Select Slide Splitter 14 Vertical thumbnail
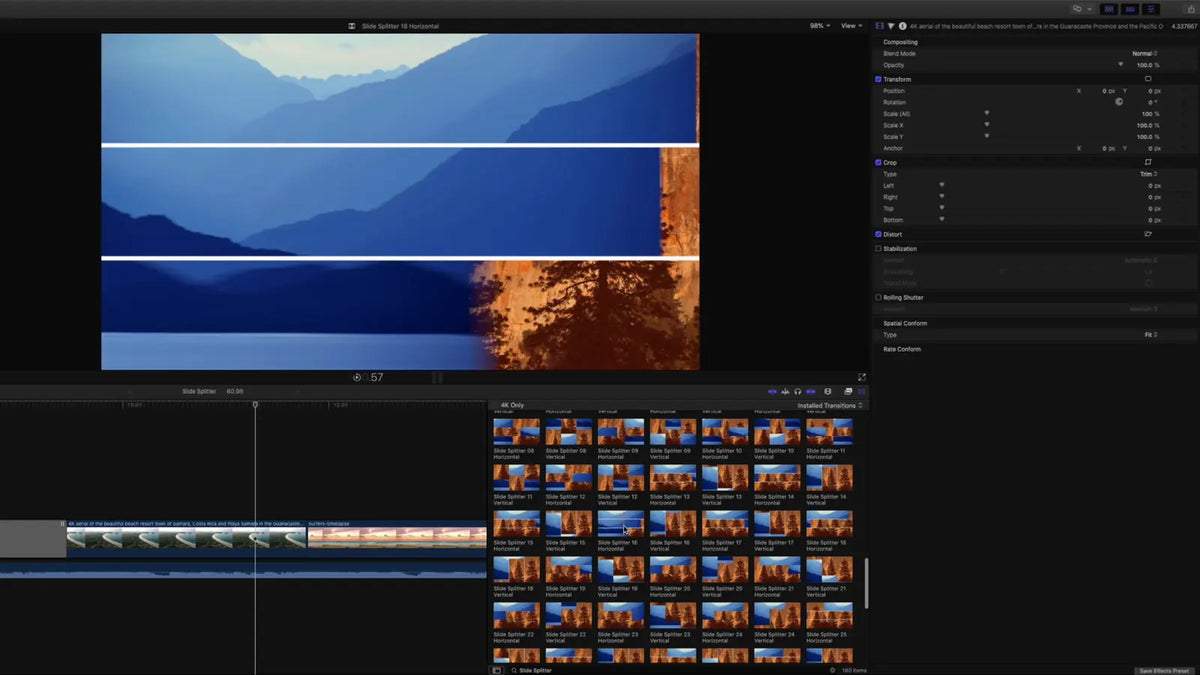The height and width of the screenshot is (675, 1200). pos(829,477)
